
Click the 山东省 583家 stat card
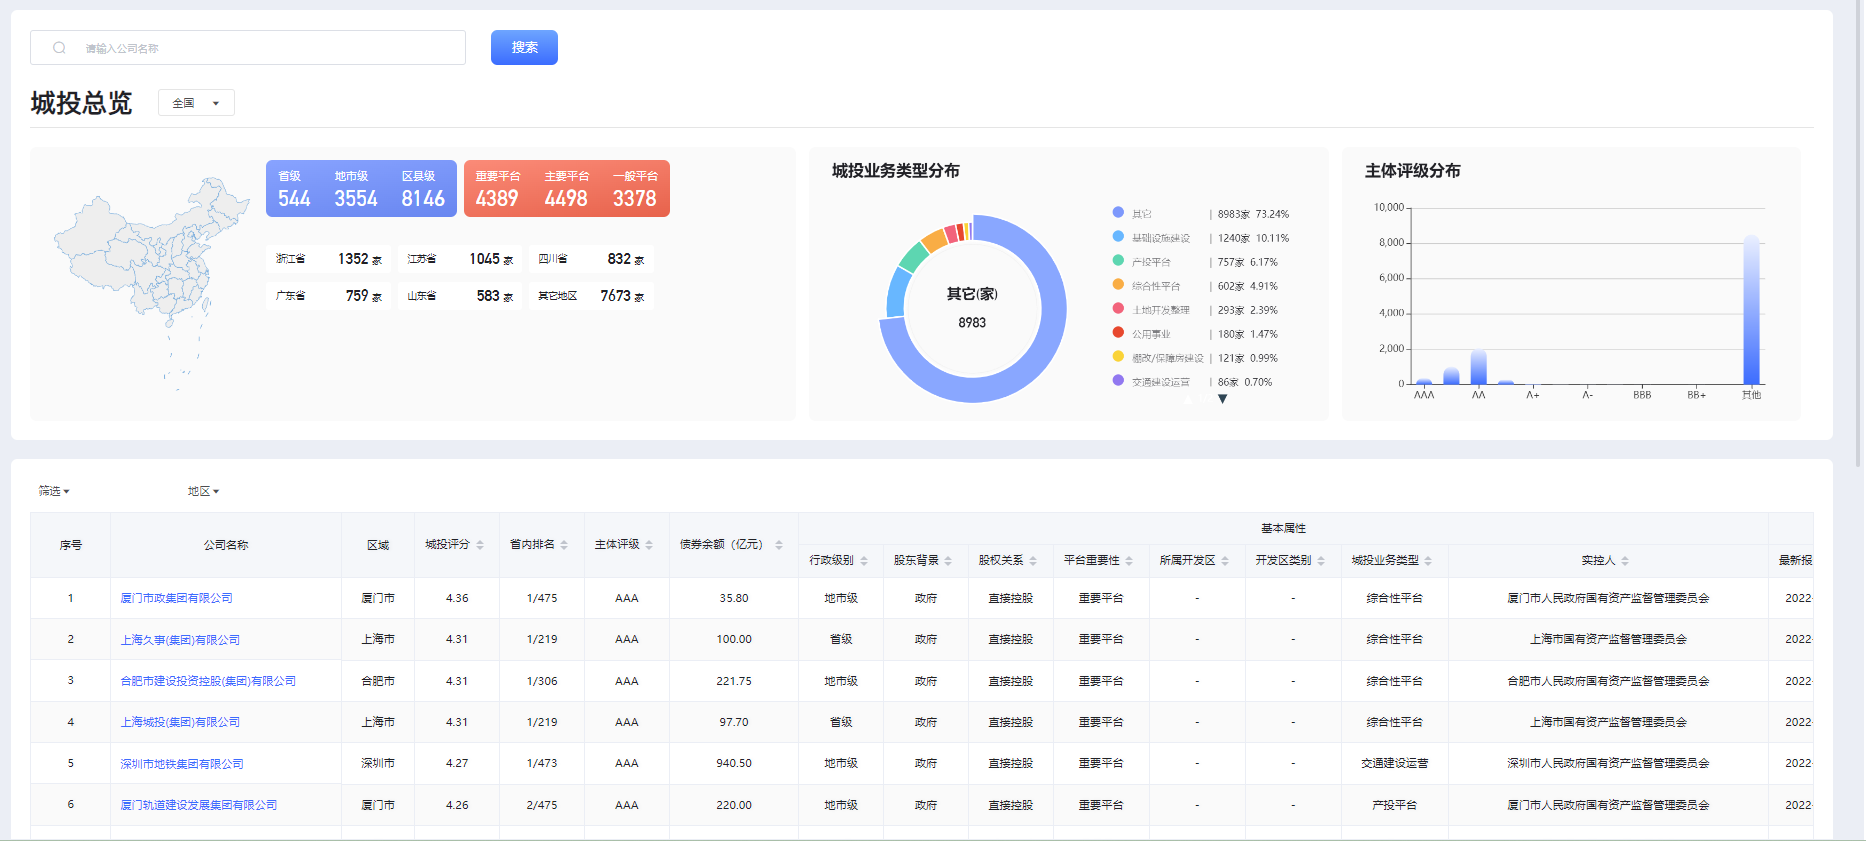click(x=460, y=296)
